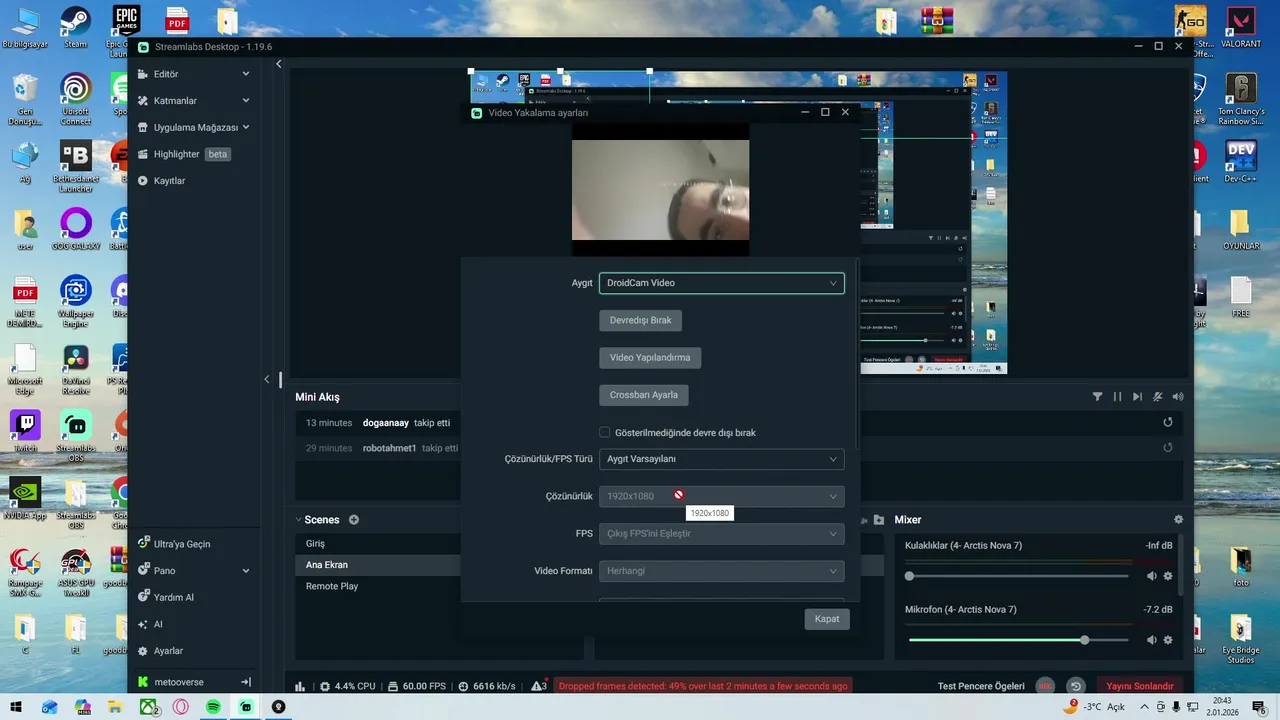This screenshot has width=1280, height=720.
Task: Open the Video Formatı dropdown
Action: click(x=721, y=571)
